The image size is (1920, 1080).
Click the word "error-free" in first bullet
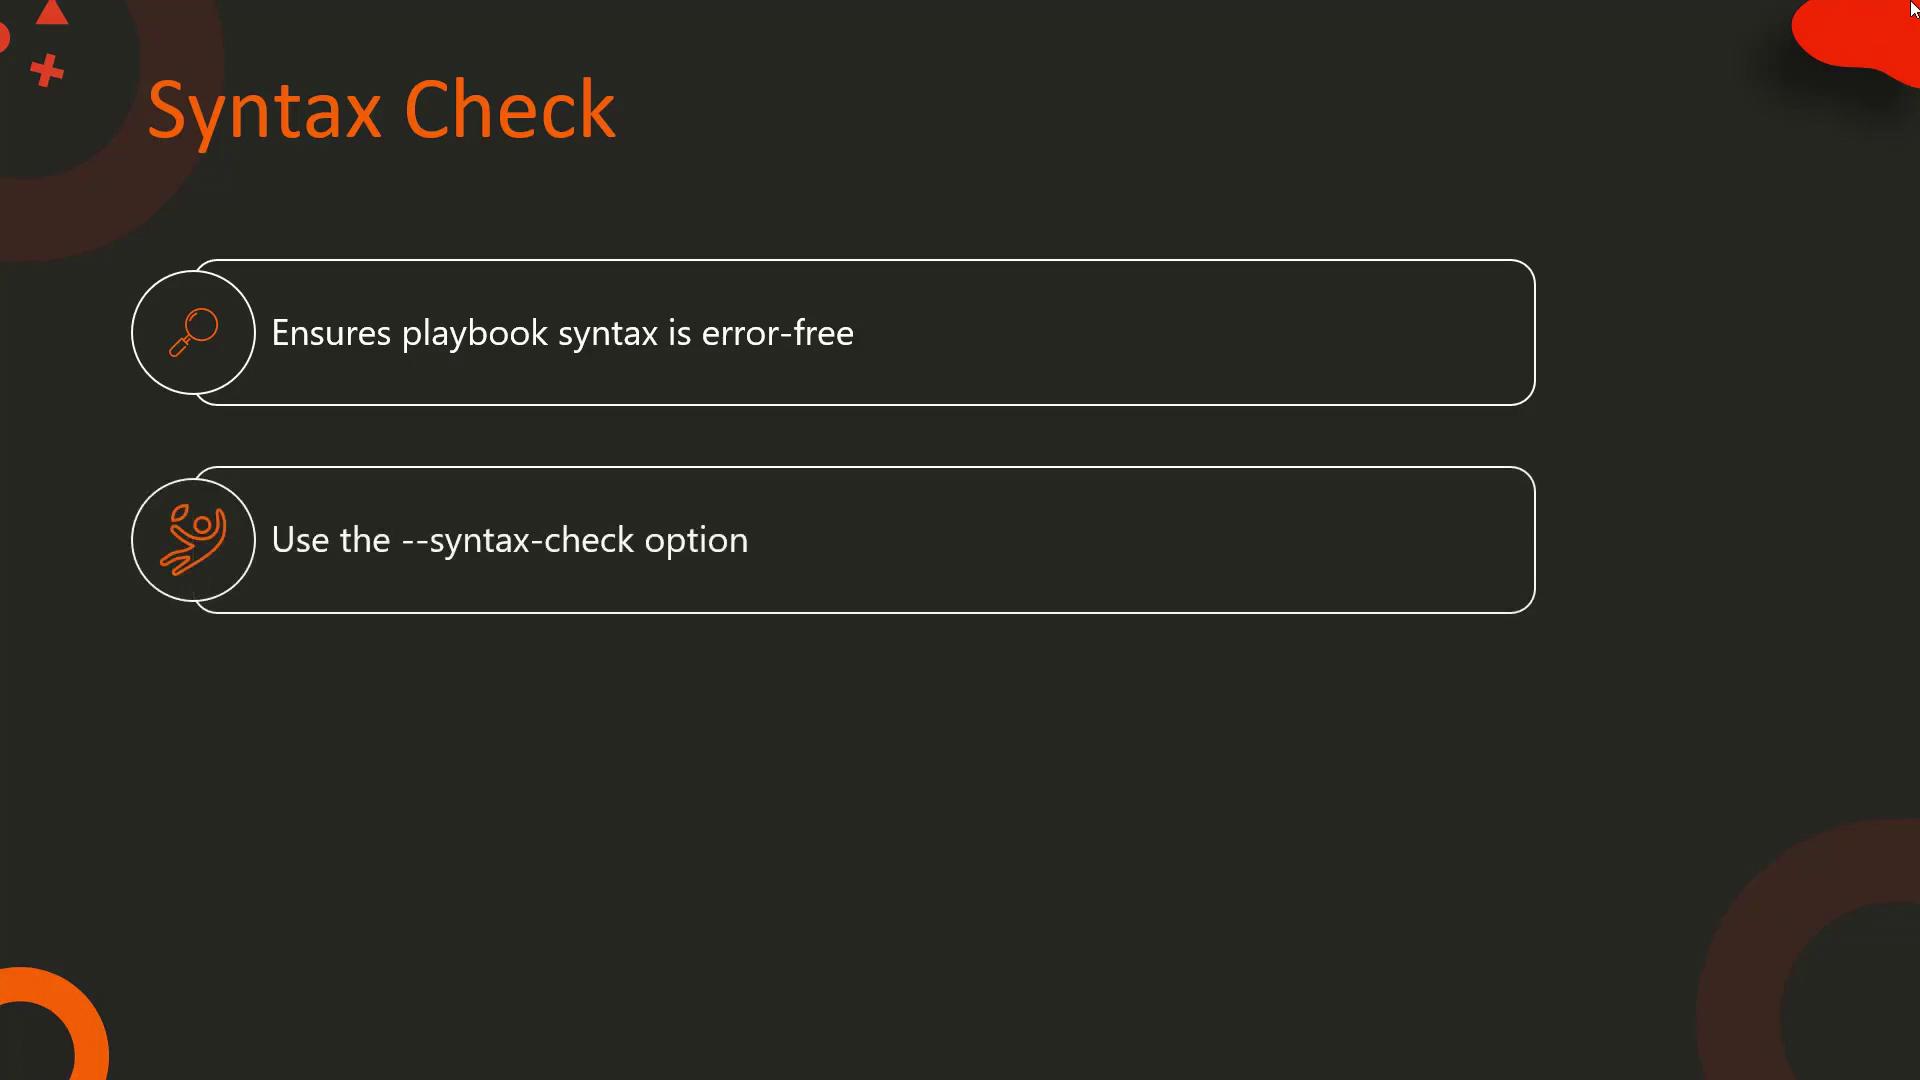[777, 333]
